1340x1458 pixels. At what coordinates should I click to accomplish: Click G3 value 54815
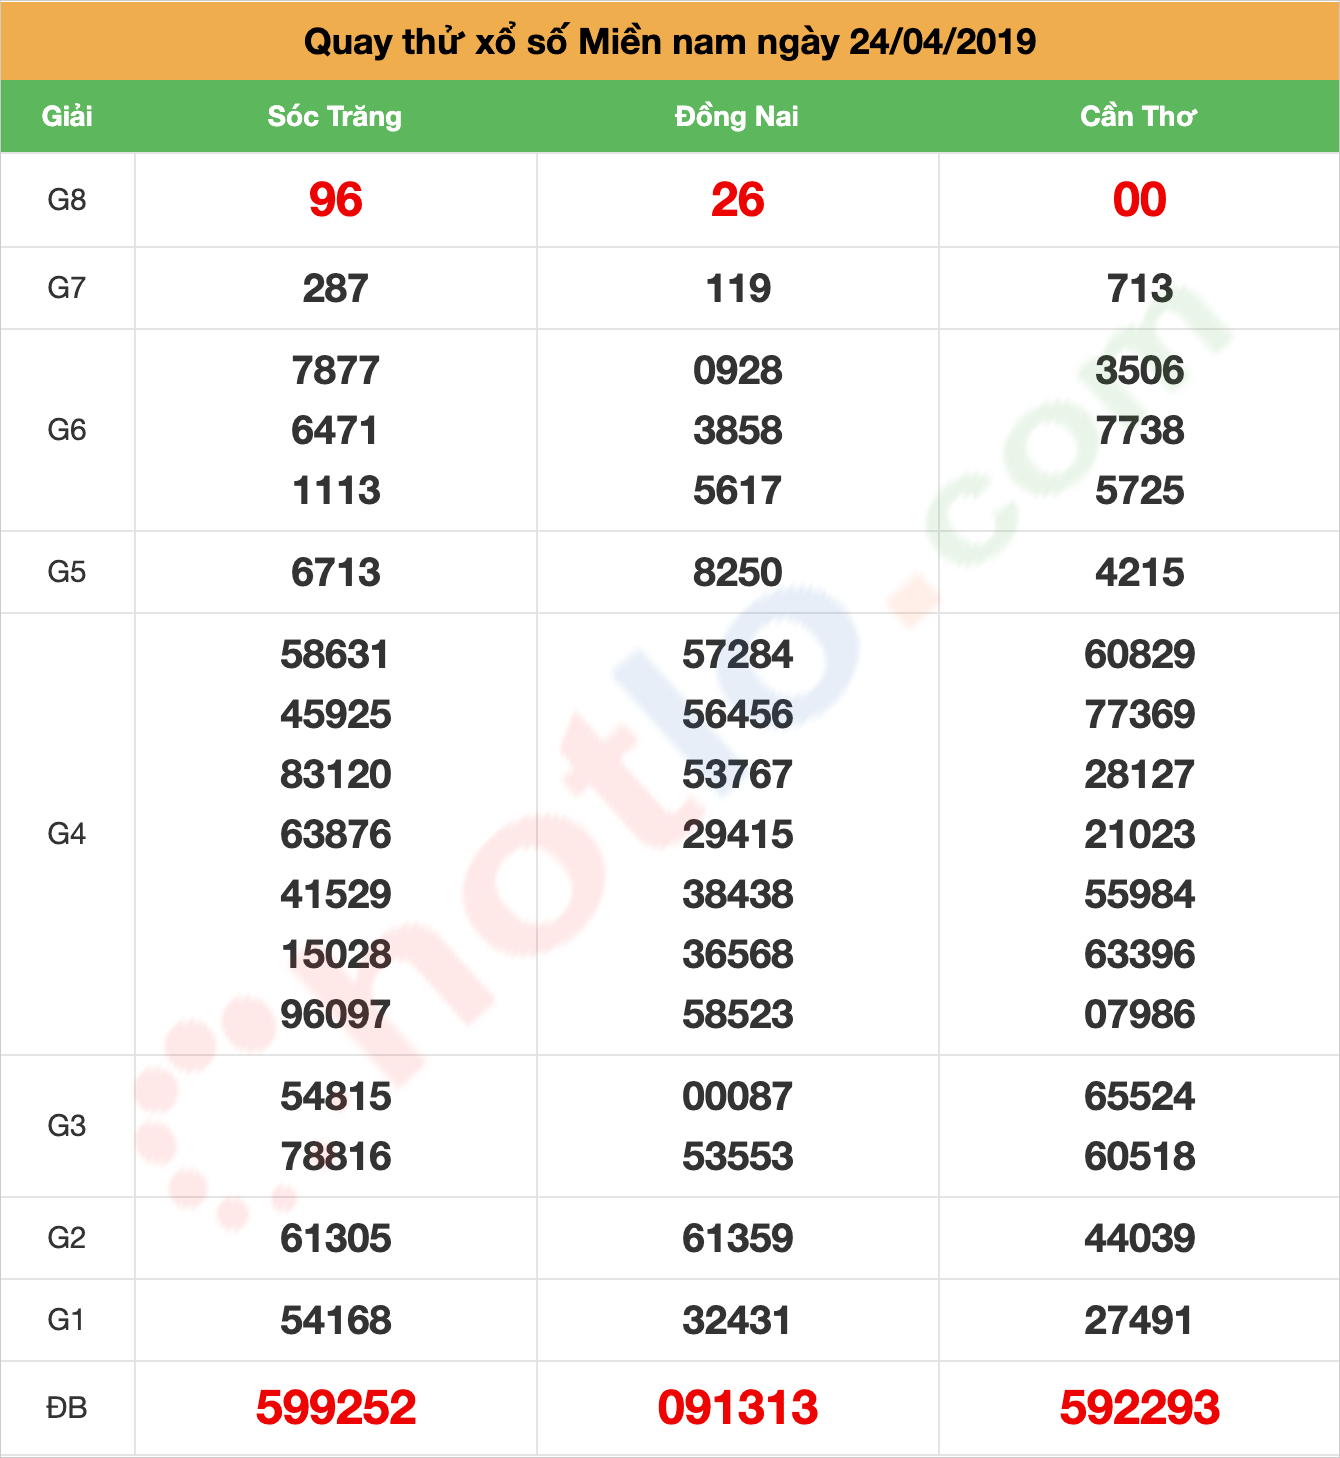tap(336, 1097)
